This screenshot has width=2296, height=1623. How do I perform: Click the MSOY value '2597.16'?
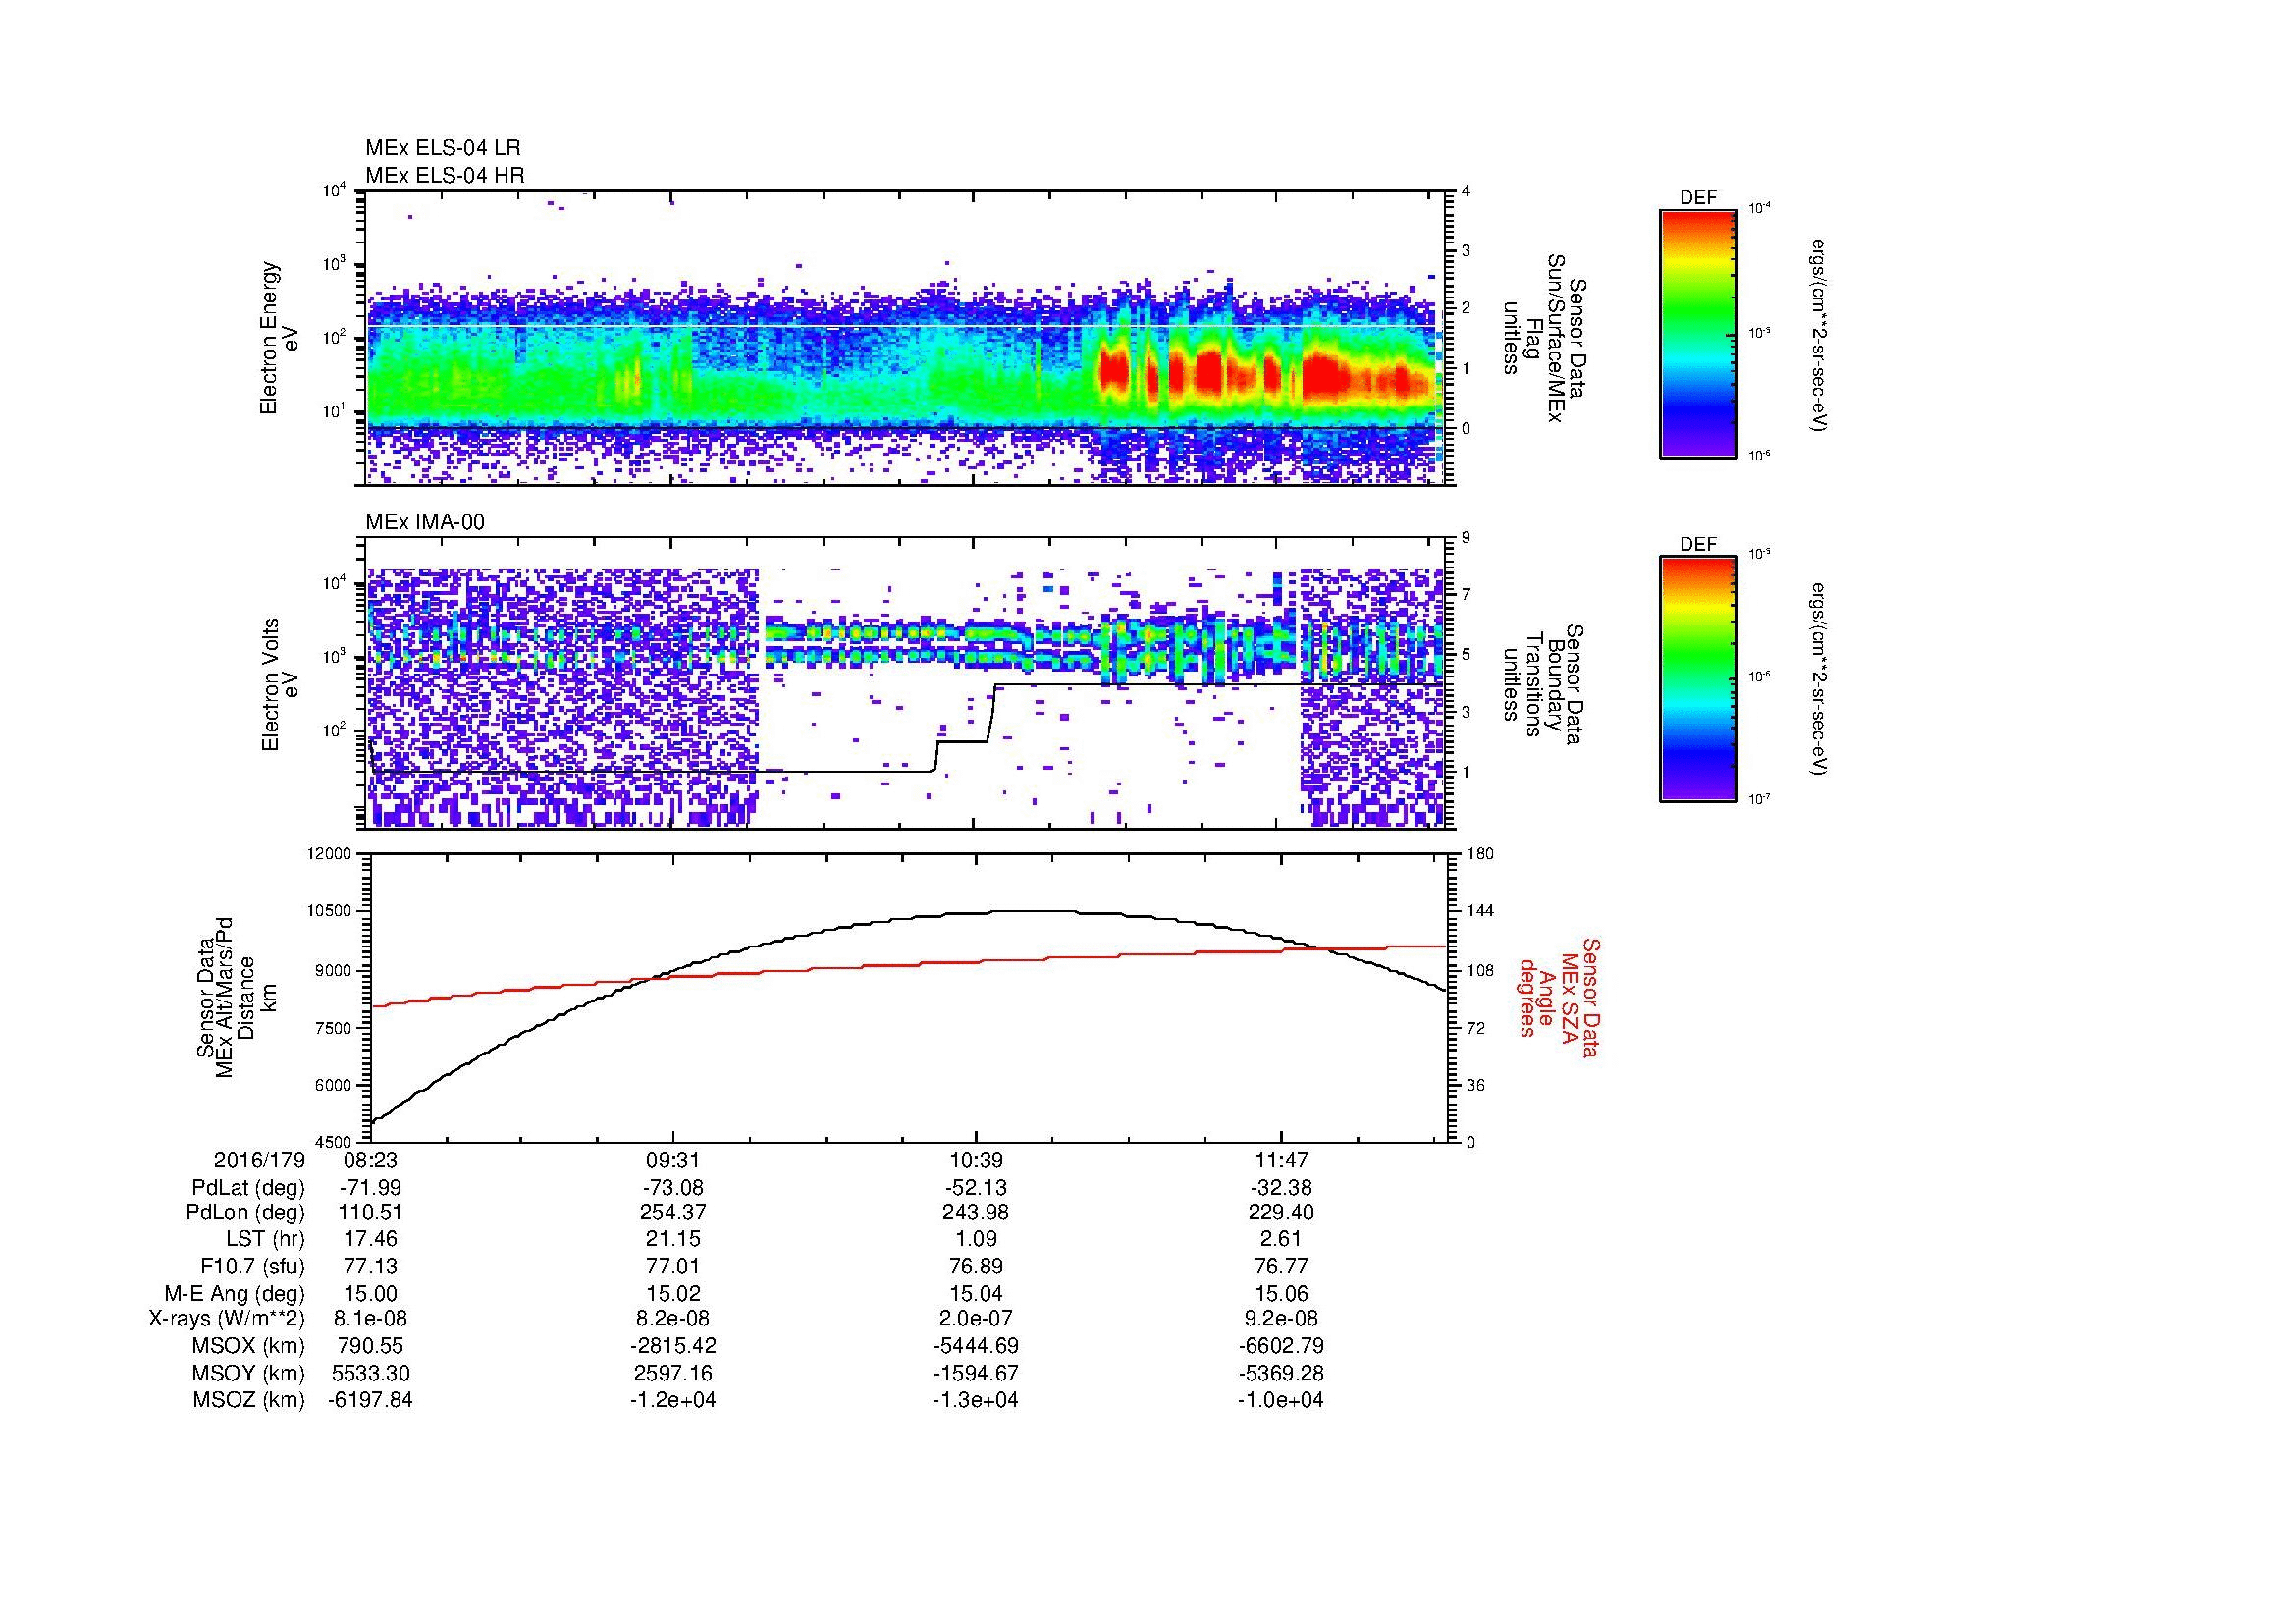pos(673,1373)
